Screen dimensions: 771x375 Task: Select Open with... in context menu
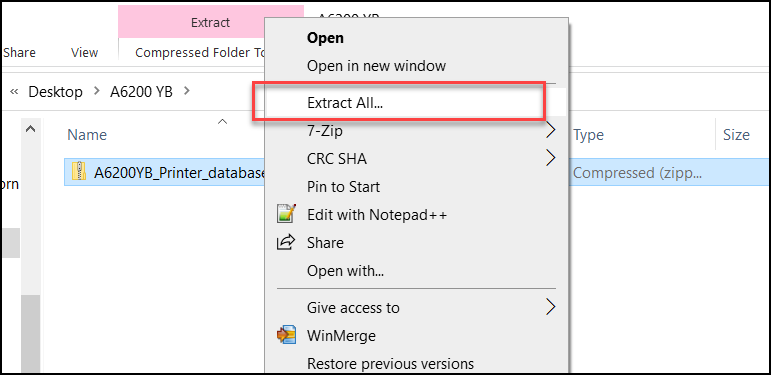point(345,270)
